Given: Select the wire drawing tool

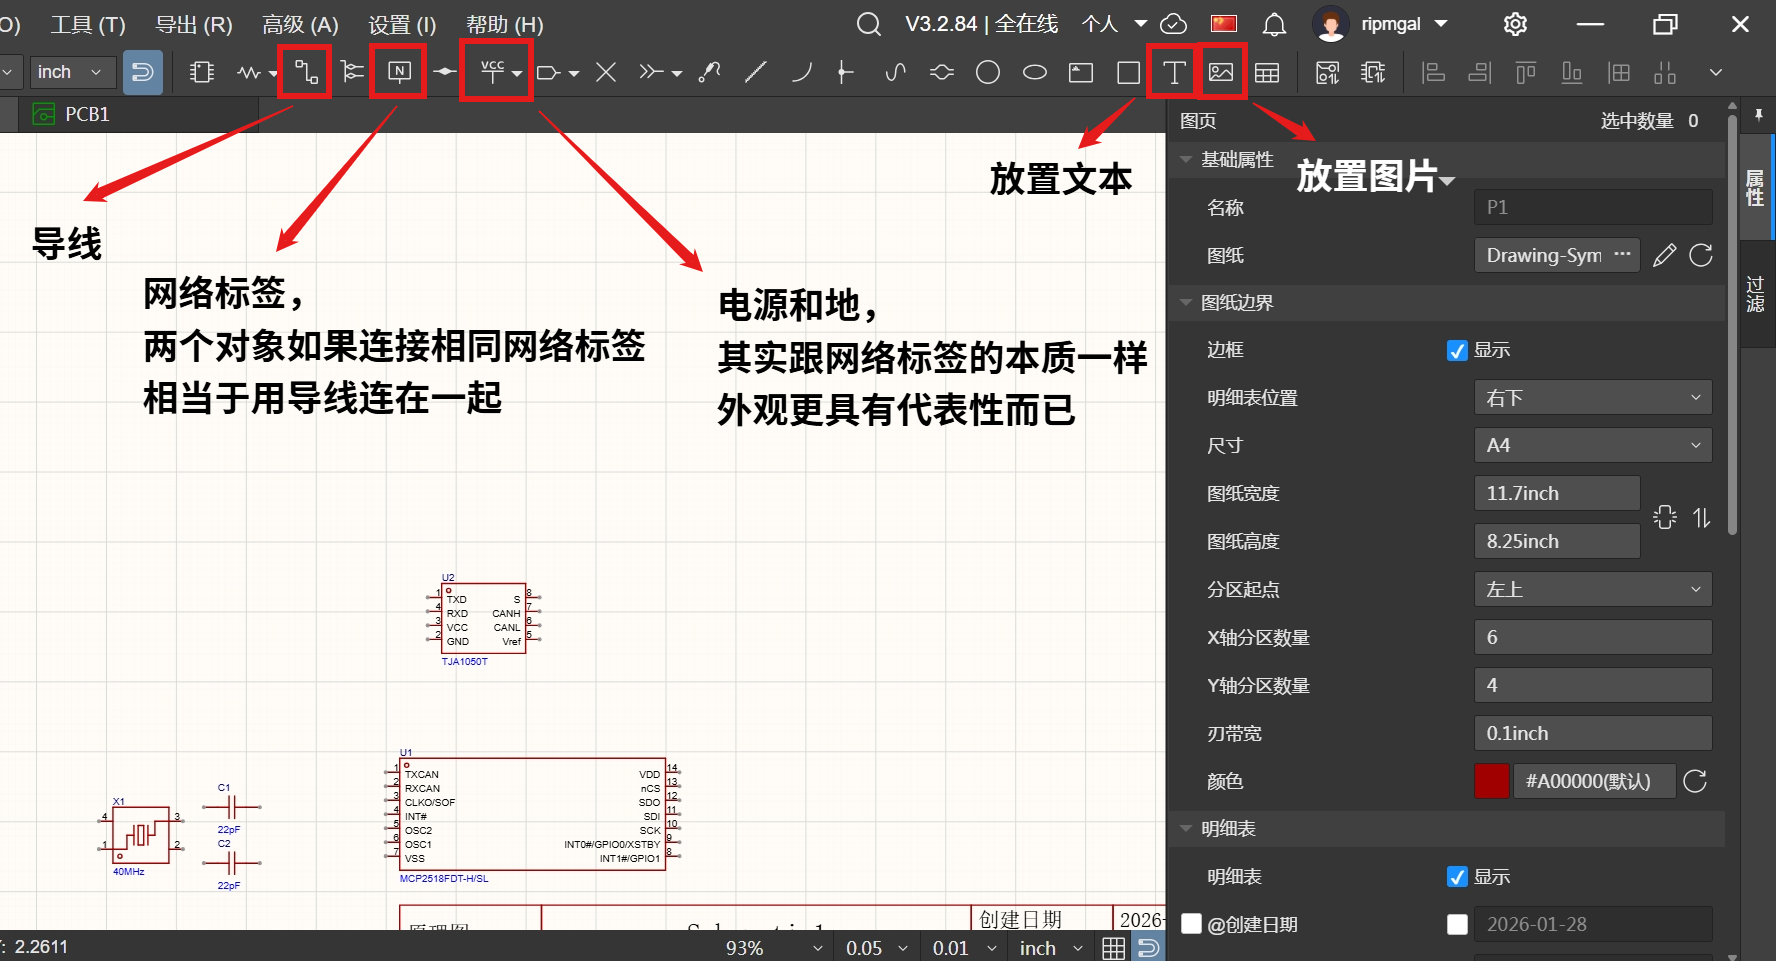Looking at the screenshot, I should pos(305,72).
